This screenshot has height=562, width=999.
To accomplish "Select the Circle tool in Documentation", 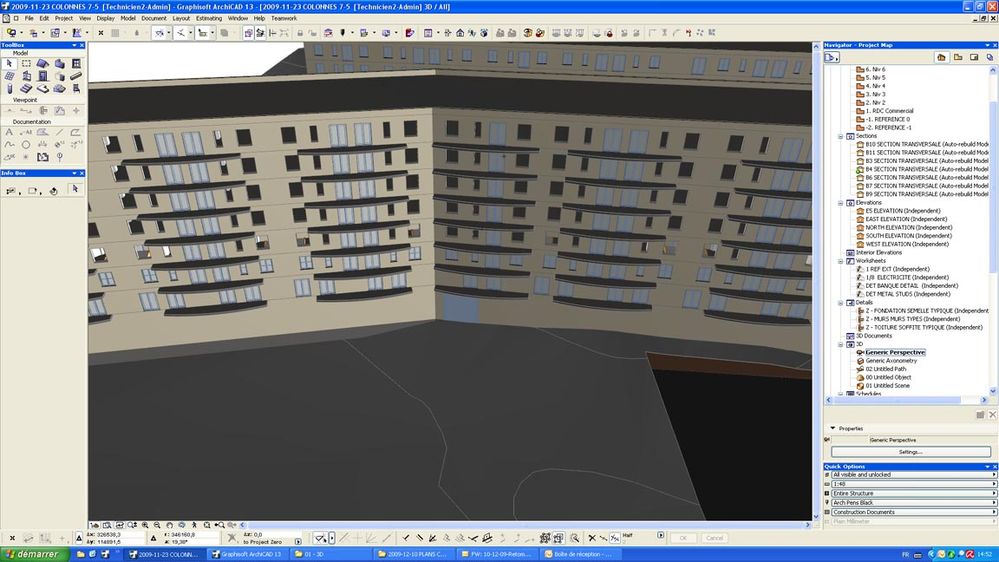I will click(26, 145).
